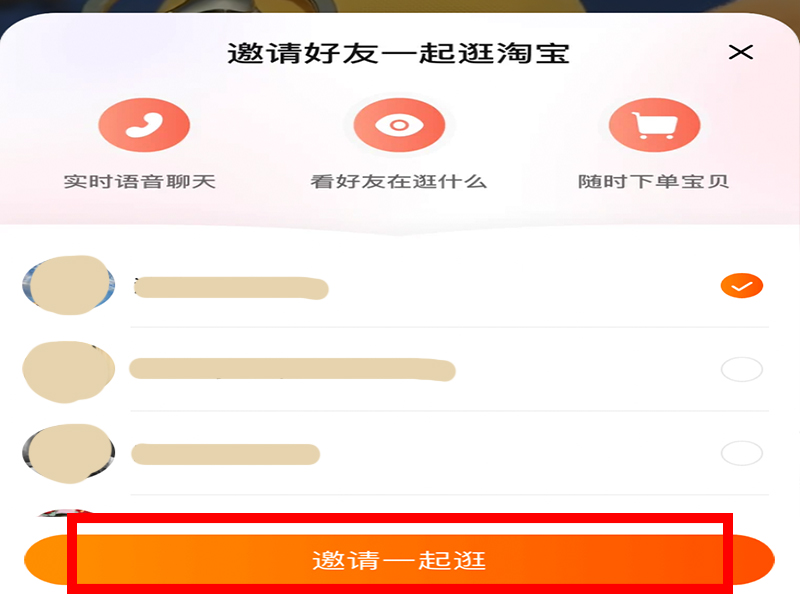The image size is (800, 600).
Task: Select the second friend's checkbox
Action: 741,369
